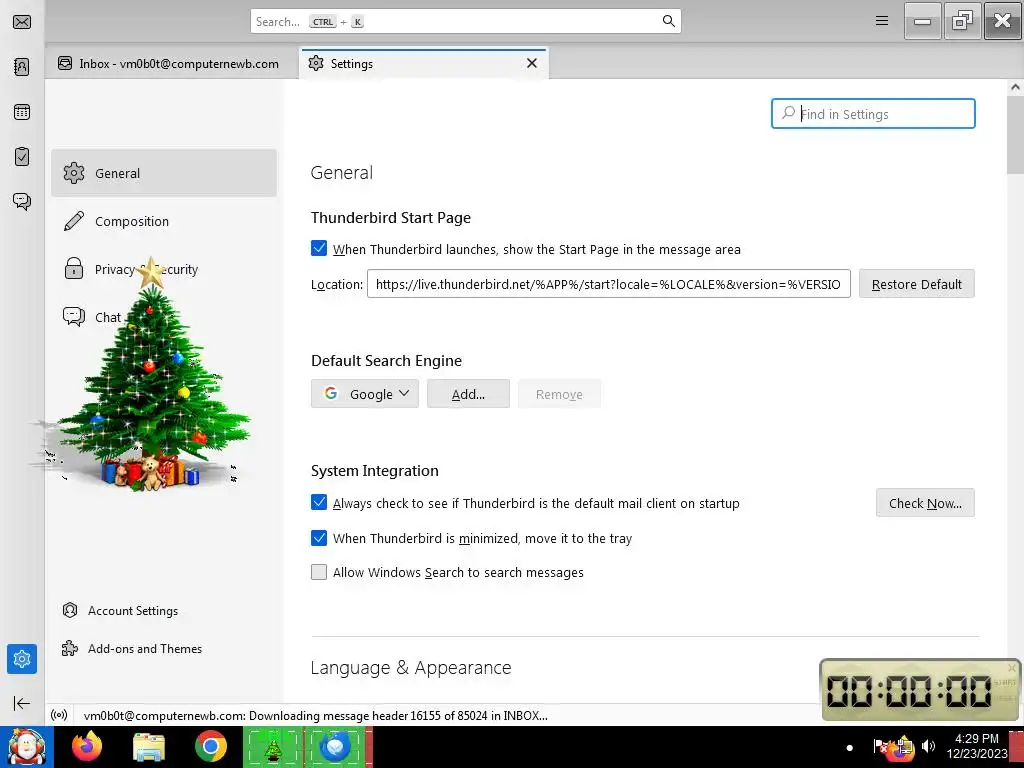Image resolution: width=1024 pixels, height=768 pixels.
Task: Open Add-ons and Themes link
Action: [132, 648]
